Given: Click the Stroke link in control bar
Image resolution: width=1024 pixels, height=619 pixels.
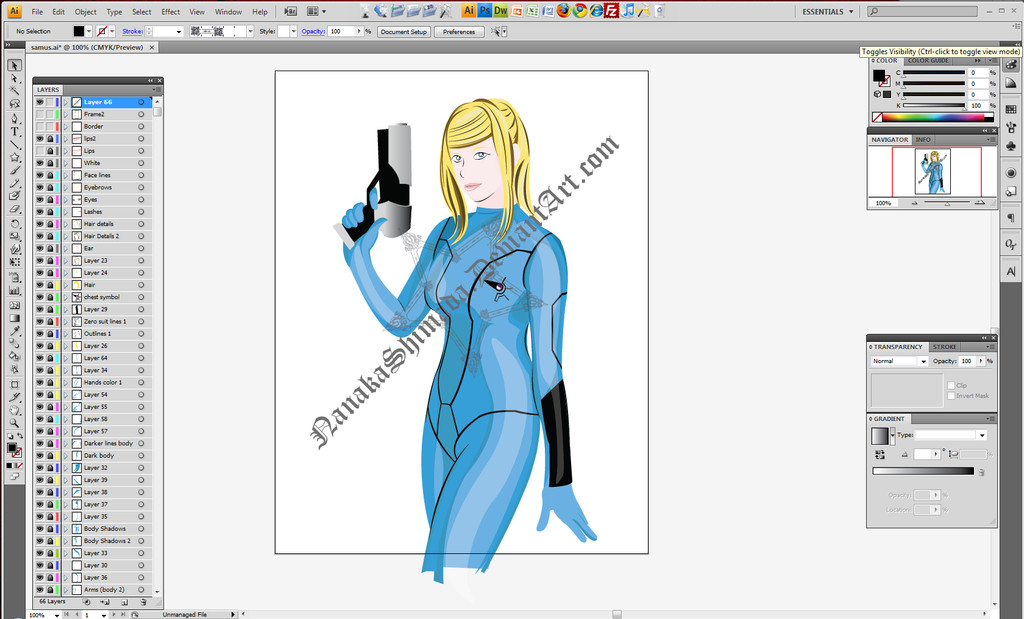Looking at the screenshot, I should (133, 31).
